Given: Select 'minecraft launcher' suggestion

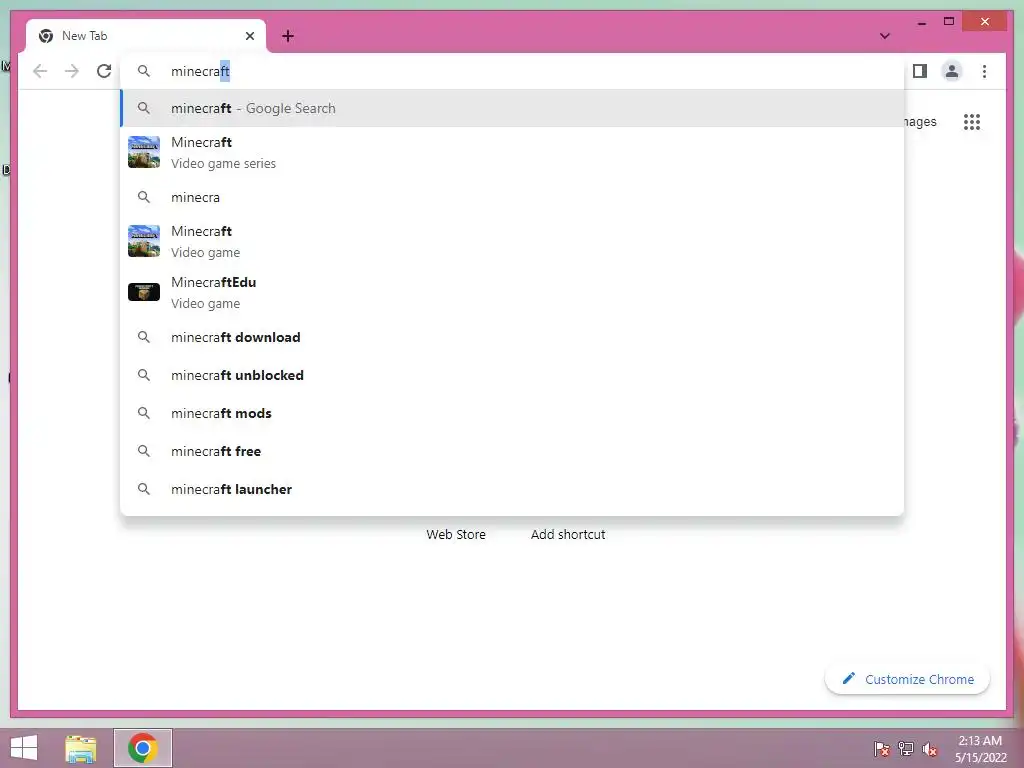Looking at the screenshot, I should pyautogui.click(x=513, y=489).
